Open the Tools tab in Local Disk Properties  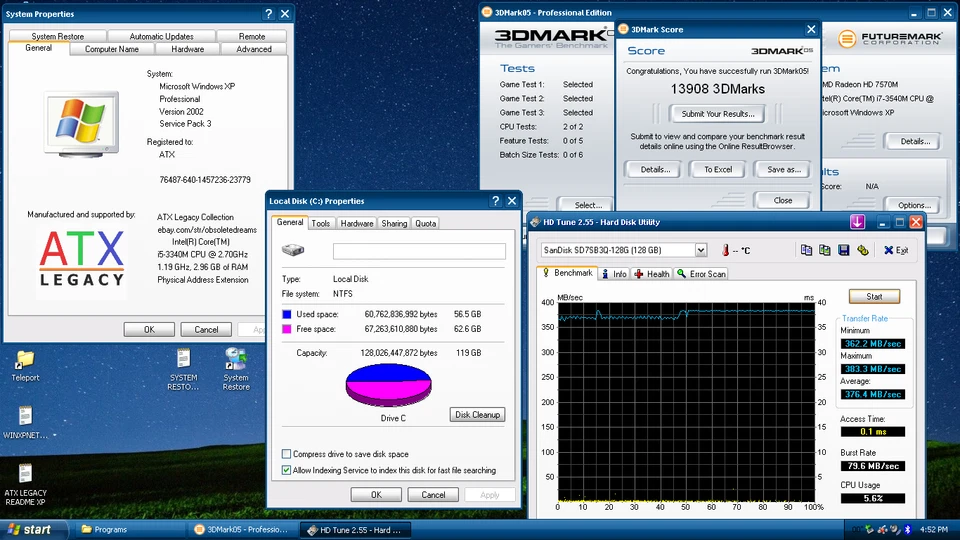tap(321, 223)
